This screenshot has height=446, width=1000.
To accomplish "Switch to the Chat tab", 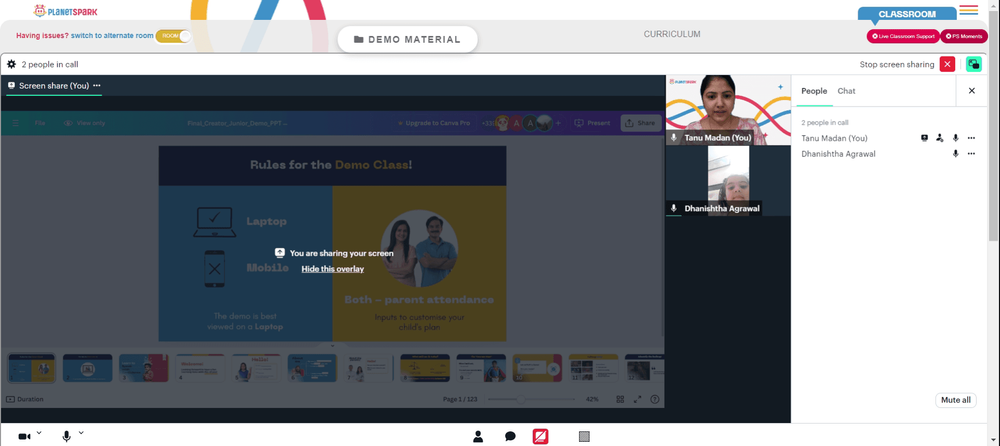I will pos(846,91).
